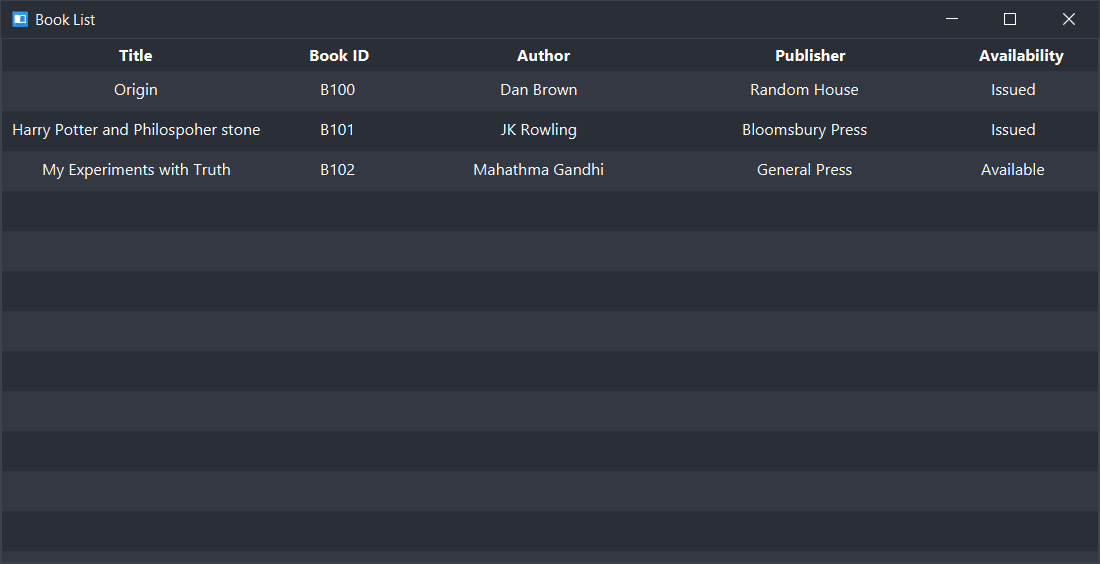Maximize the Book List window
The image size is (1100, 564).
tap(1010, 19)
